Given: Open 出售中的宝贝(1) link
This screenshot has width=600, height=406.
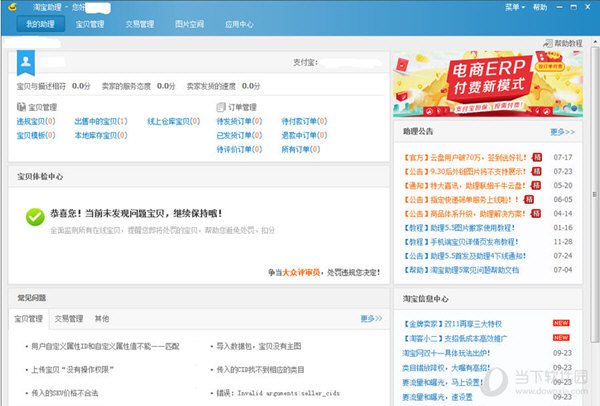Looking at the screenshot, I should click(101, 121).
